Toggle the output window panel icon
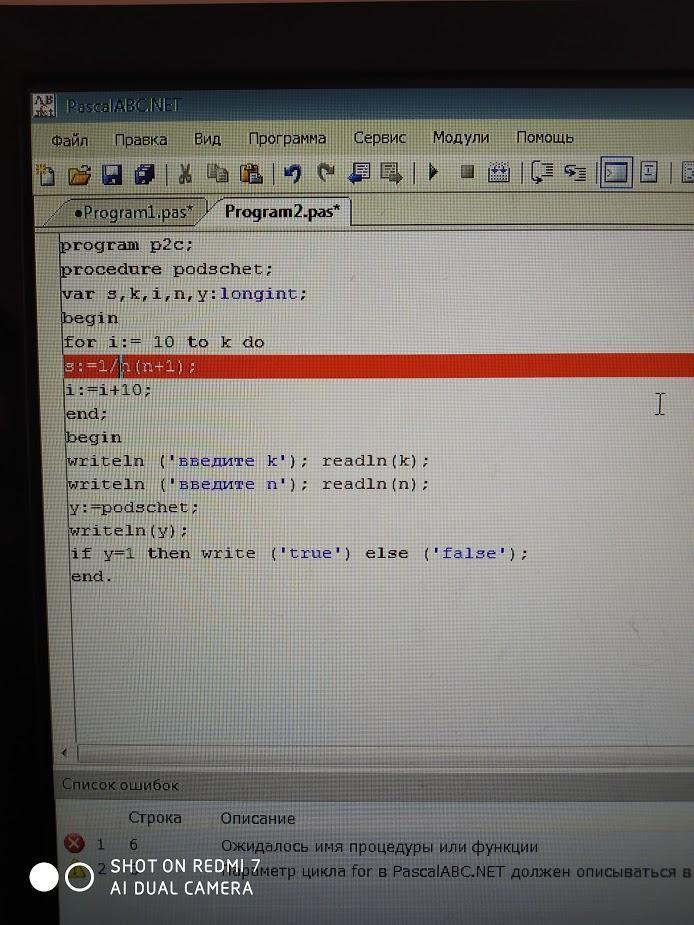Viewport: 694px width, 925px height. 616,172
